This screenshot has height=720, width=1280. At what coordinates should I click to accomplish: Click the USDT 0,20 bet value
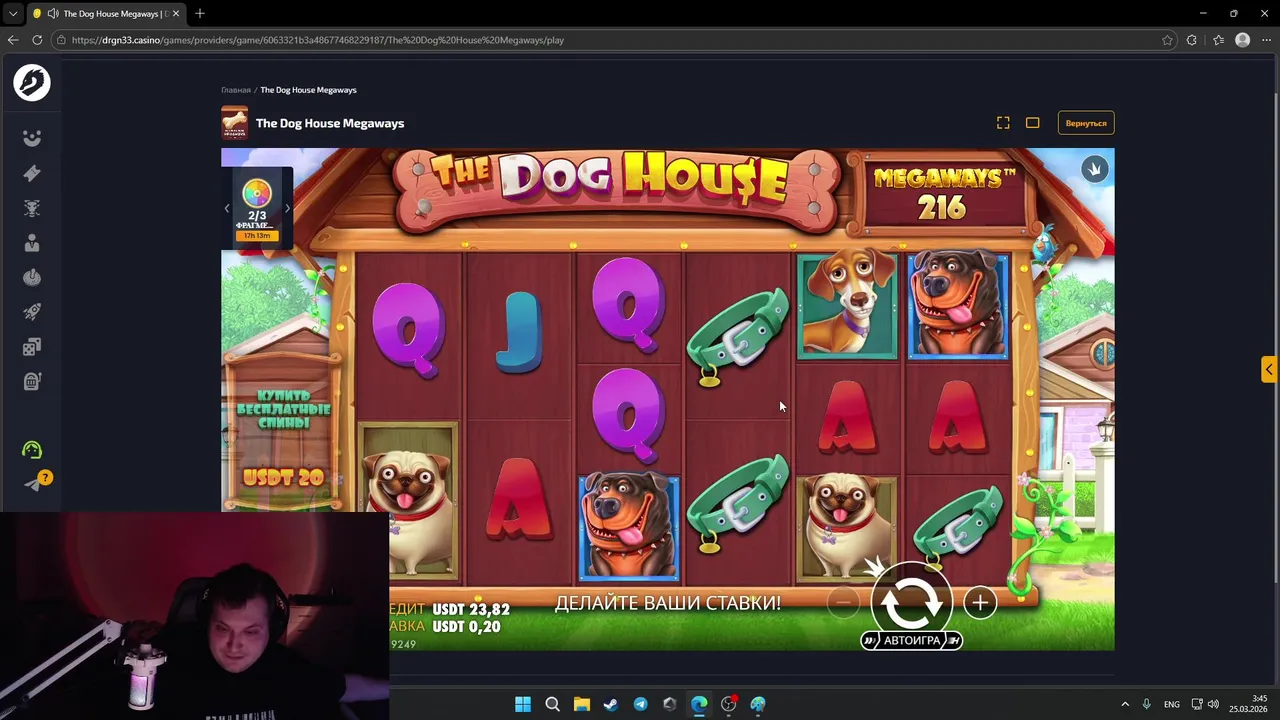[x=466, y=627]
